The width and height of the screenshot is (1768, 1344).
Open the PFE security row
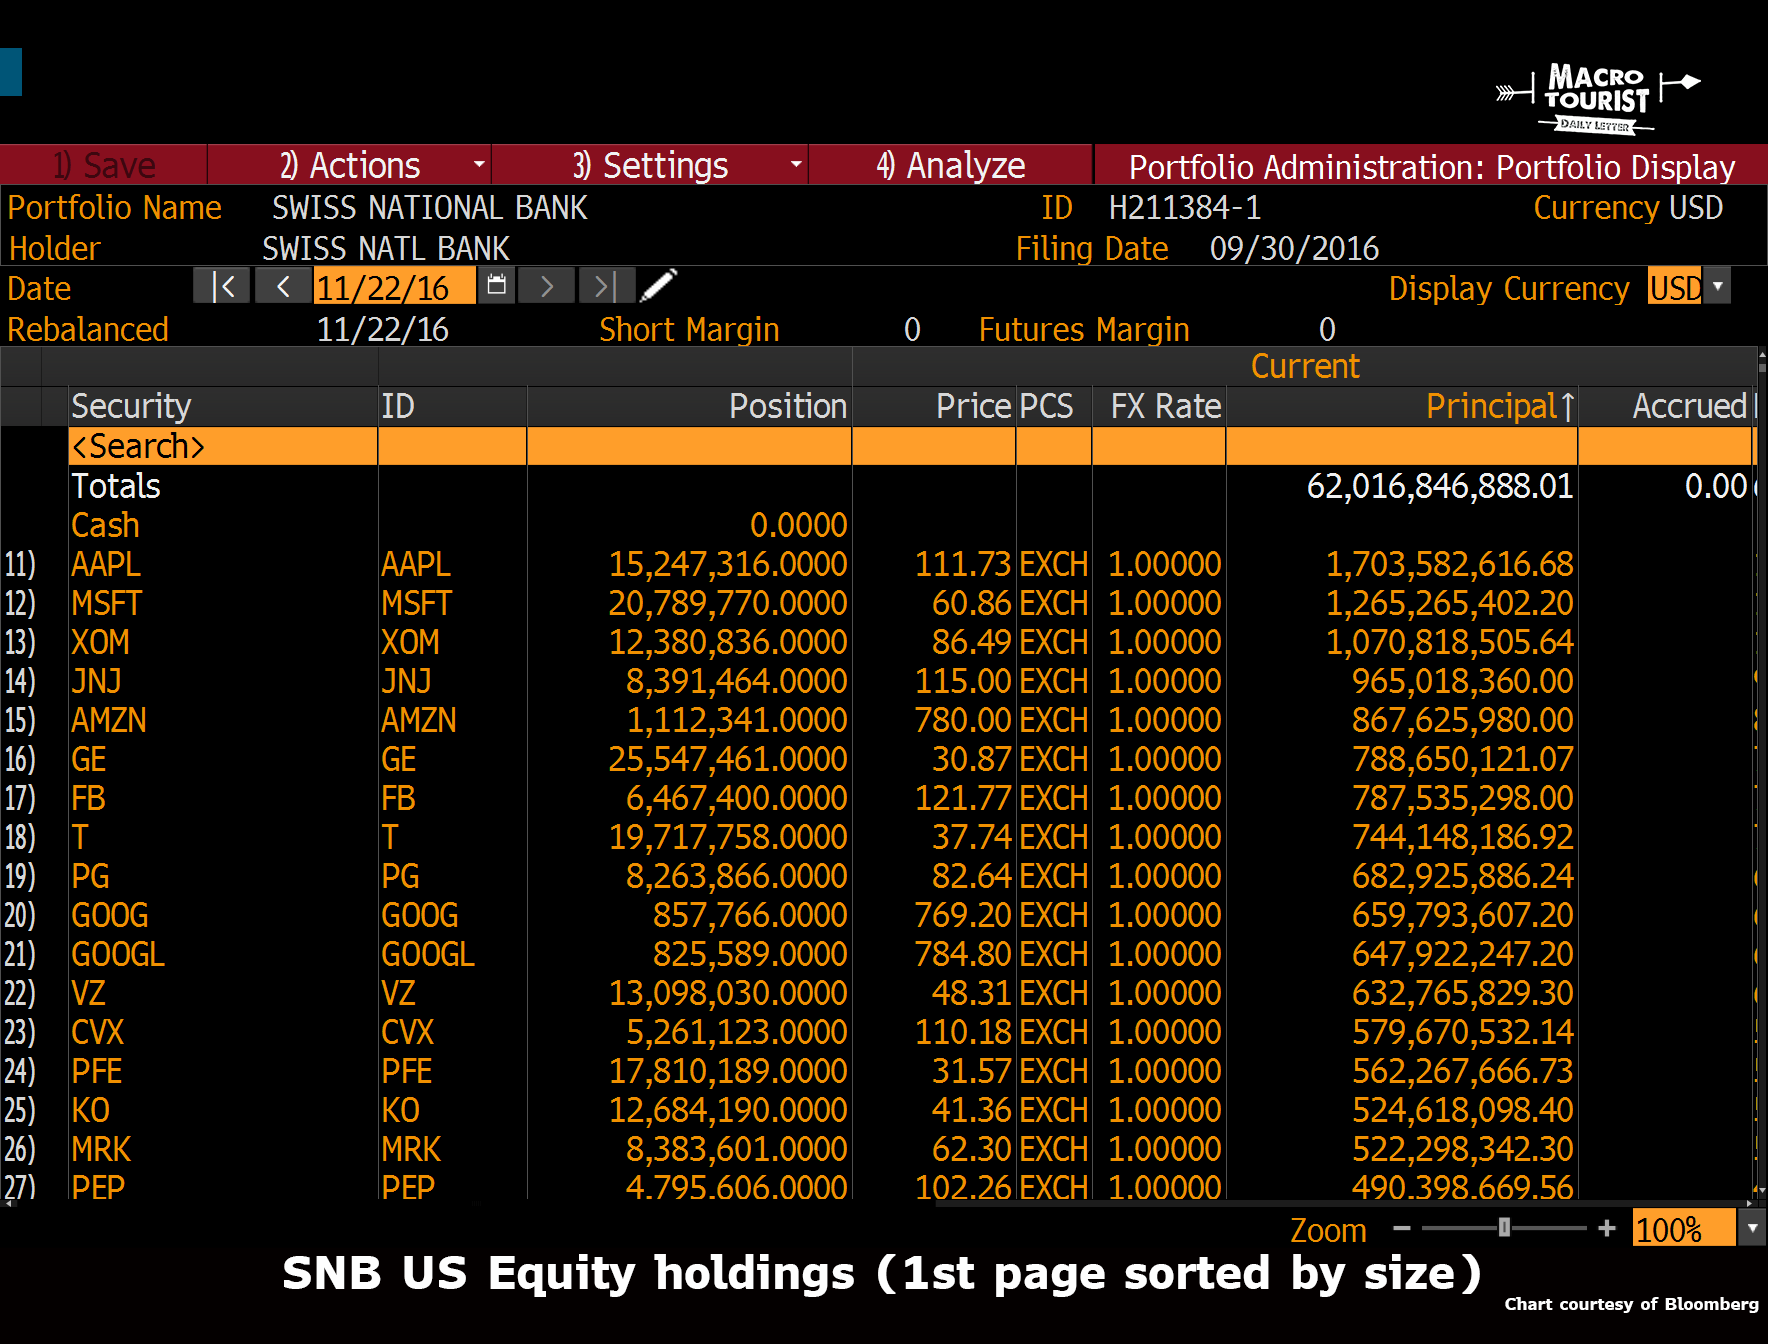pyautogui.click(x=880, y=1071)
